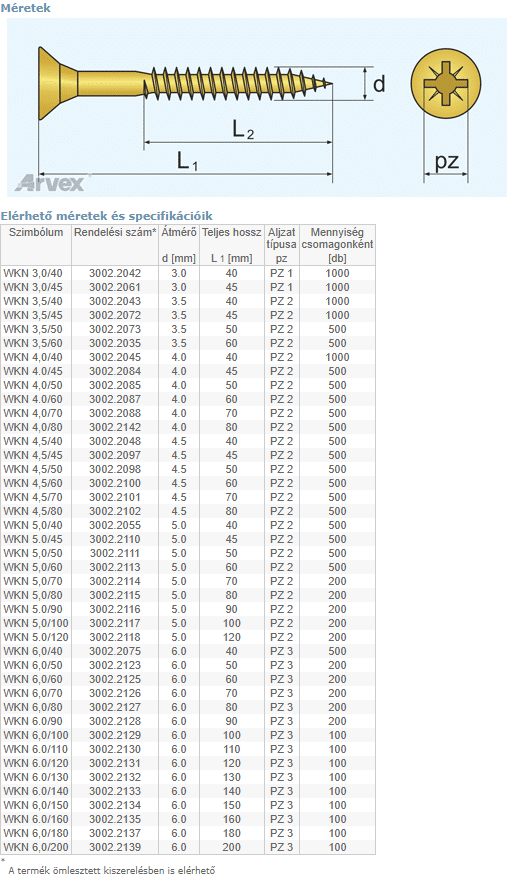Select the WKN 6,0/200 last row
Screen dimensions: 516x883
tap(188, 847)
